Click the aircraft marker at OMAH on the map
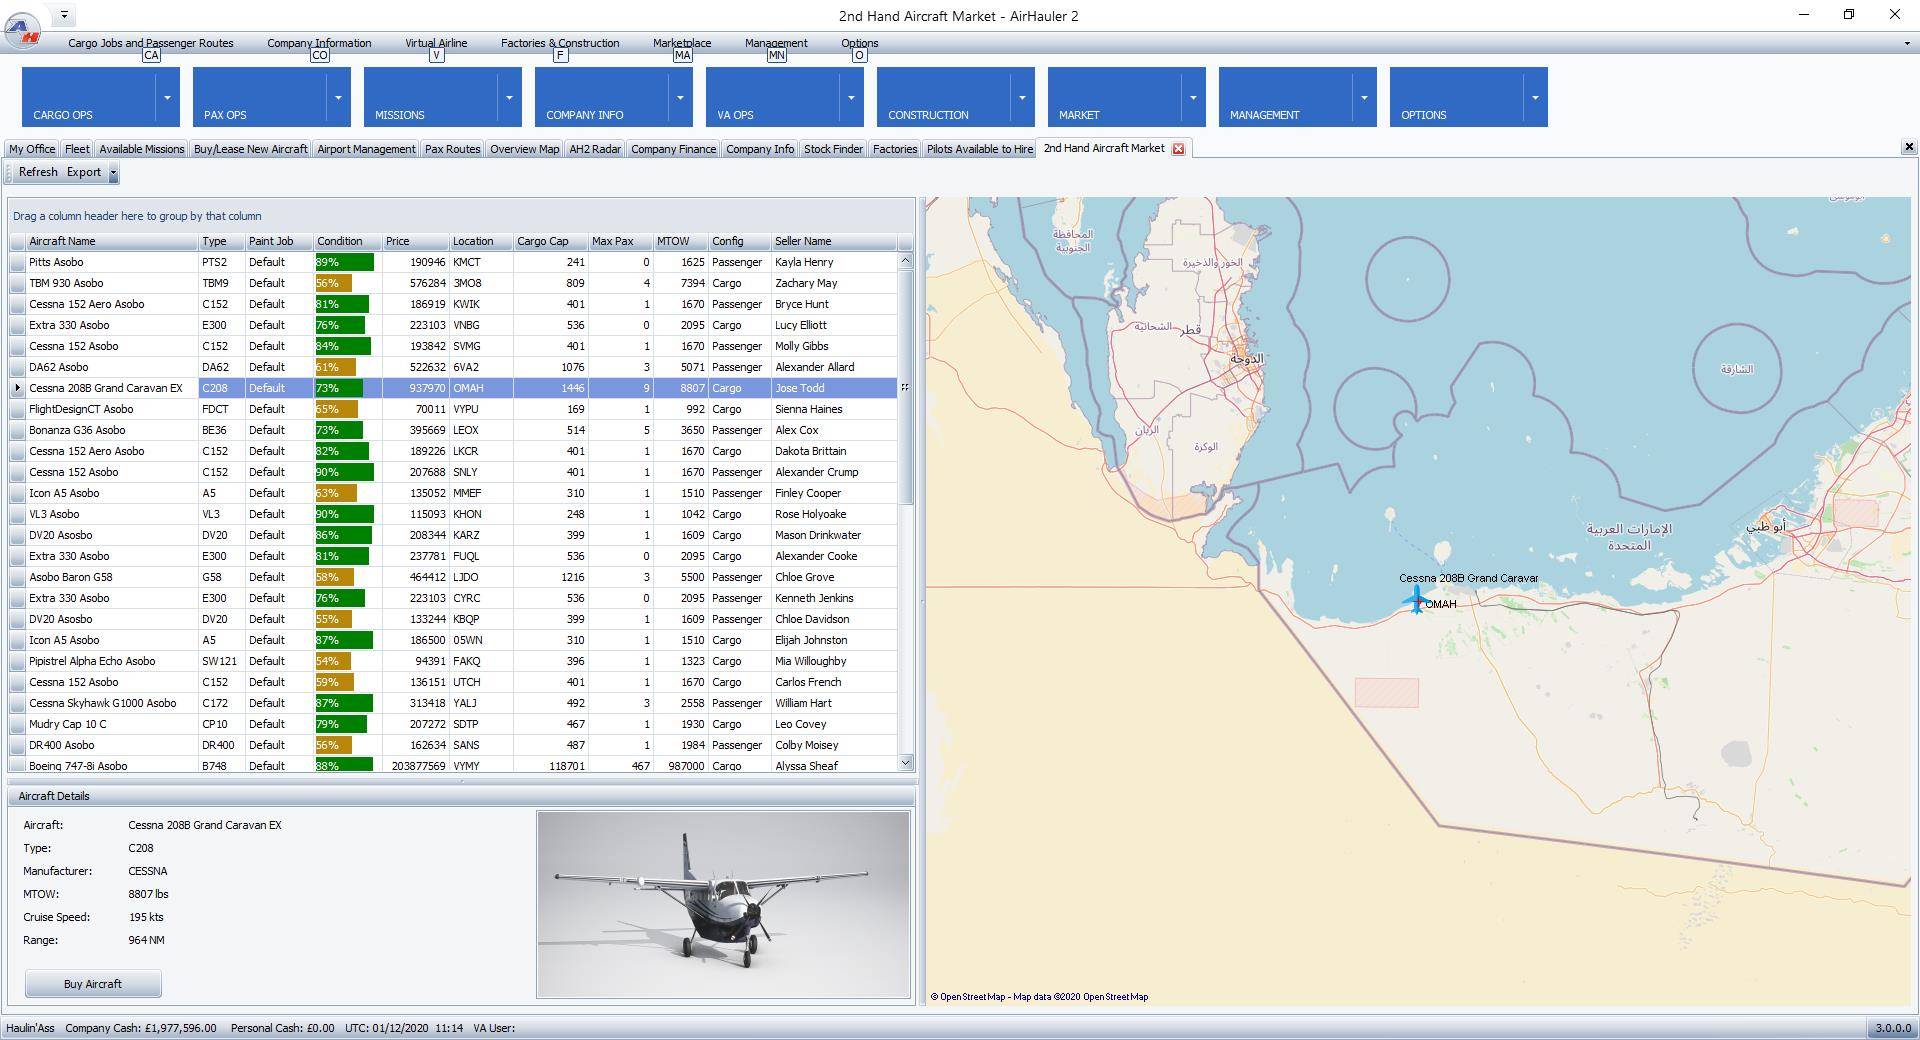The height and width of the screenshot is (1040, 1920). point(1416,600)
